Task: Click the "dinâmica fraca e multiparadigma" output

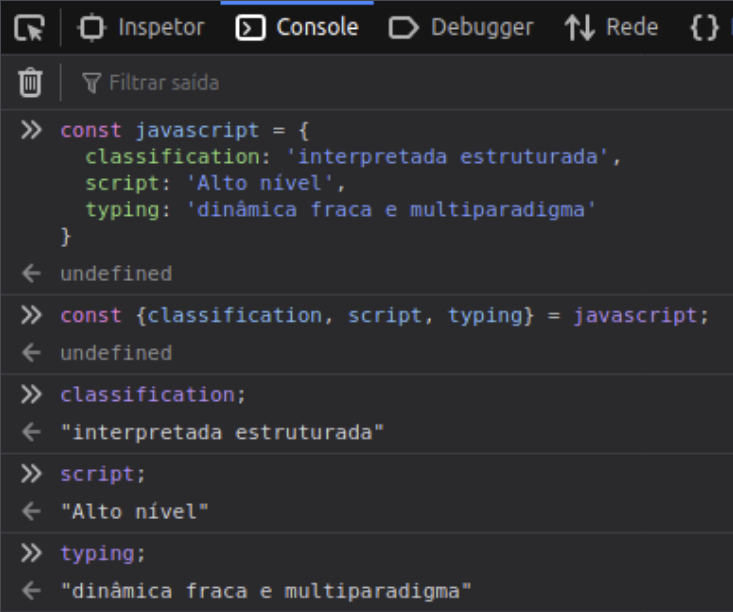Action: pyautogui.click(x=265, y=591)
